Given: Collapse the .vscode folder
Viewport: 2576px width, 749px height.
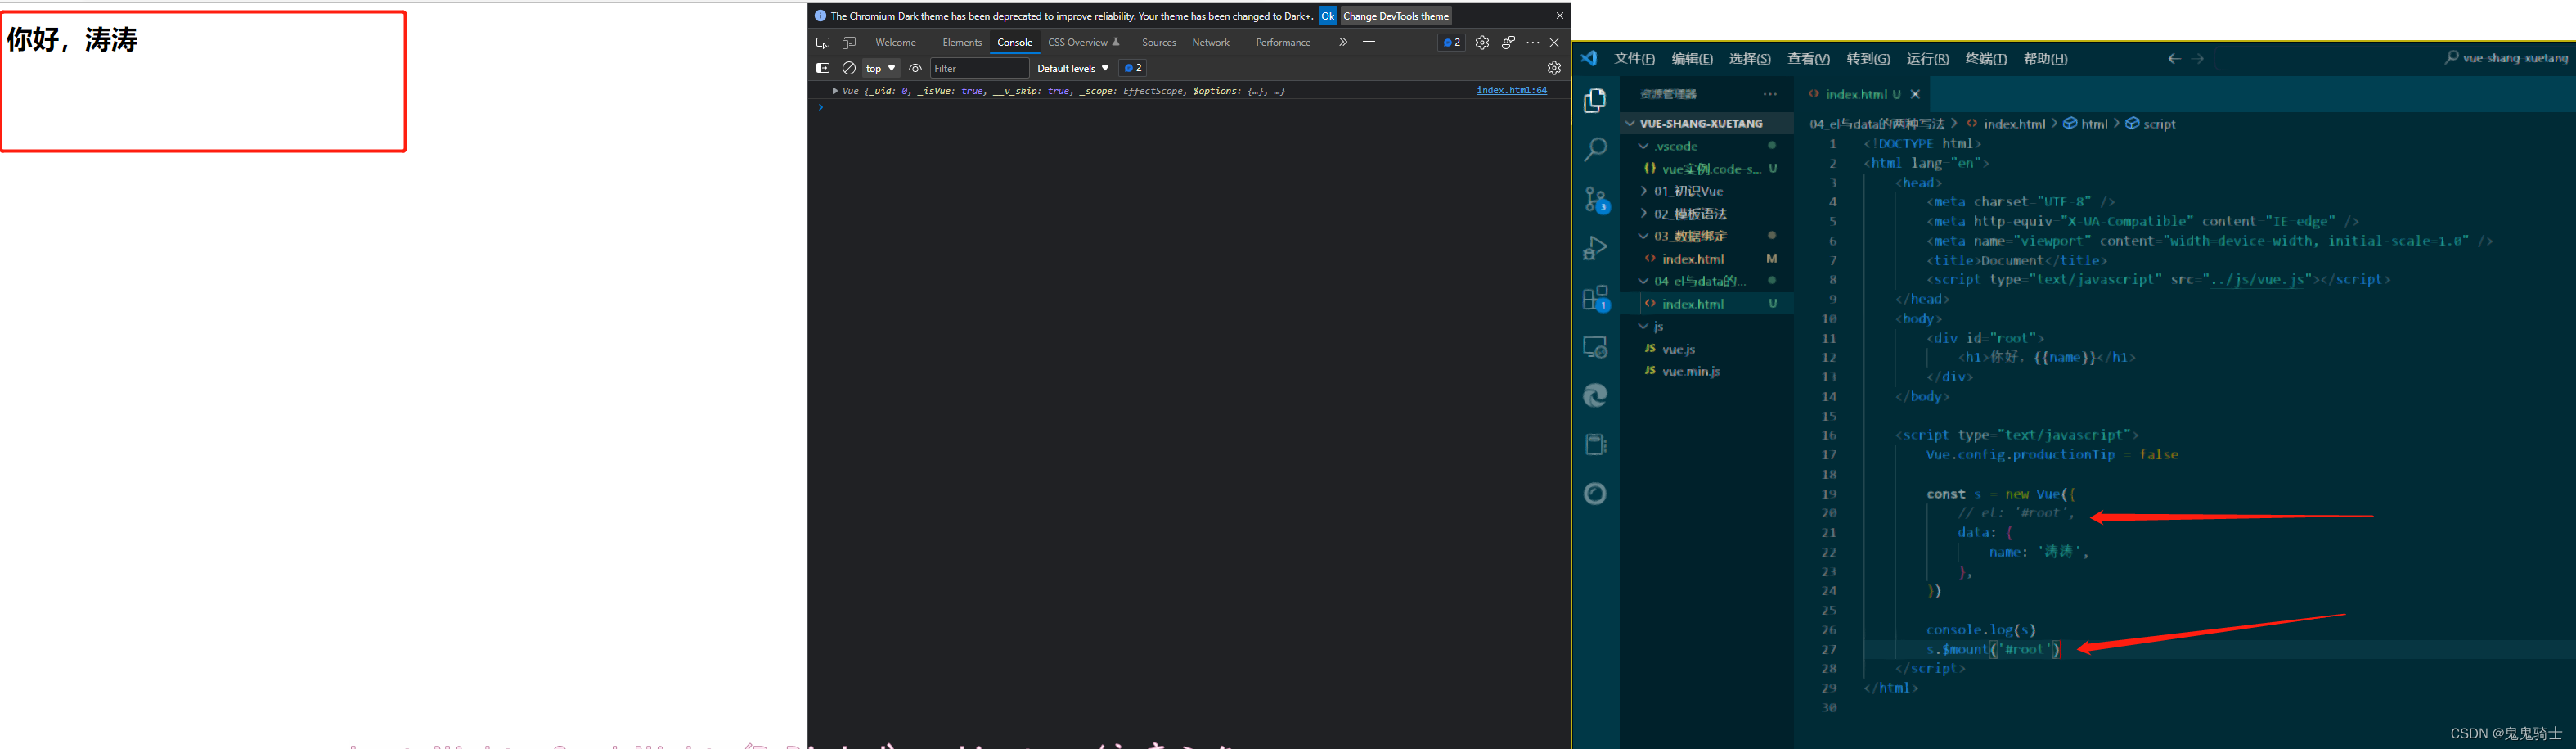Looking at the screenshot, I should pos(1707,146).
